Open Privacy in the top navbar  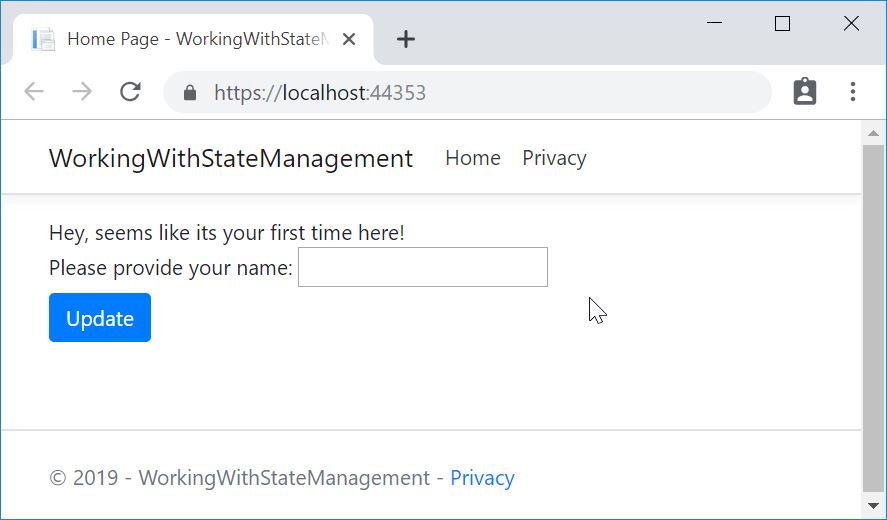point(554,158)
